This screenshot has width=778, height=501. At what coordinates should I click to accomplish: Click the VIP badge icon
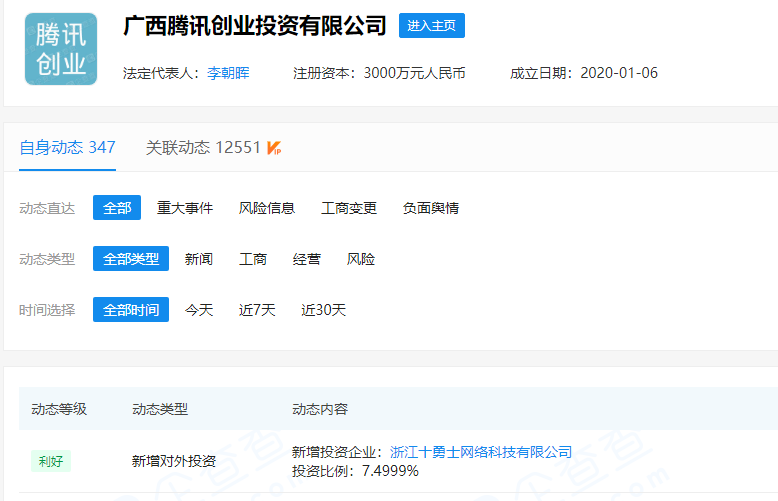click(x=274, y=148)
